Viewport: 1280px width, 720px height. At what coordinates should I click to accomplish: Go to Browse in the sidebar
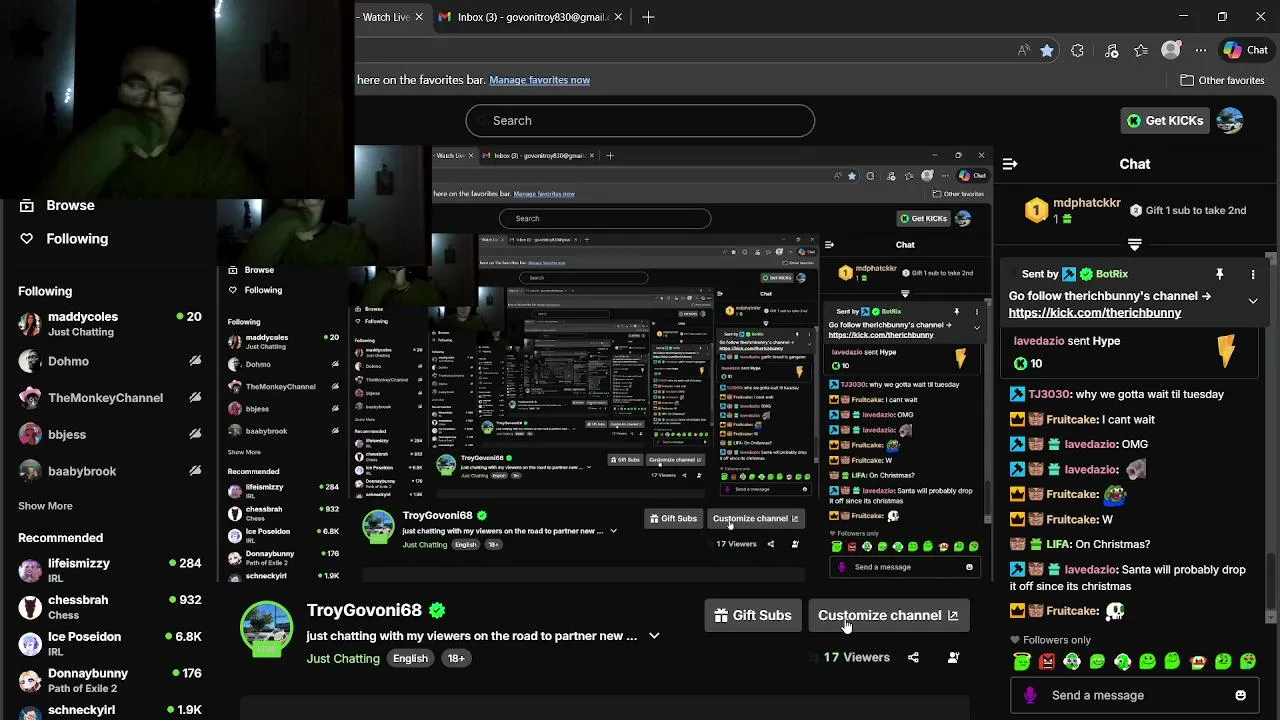[x=57, y=205]
